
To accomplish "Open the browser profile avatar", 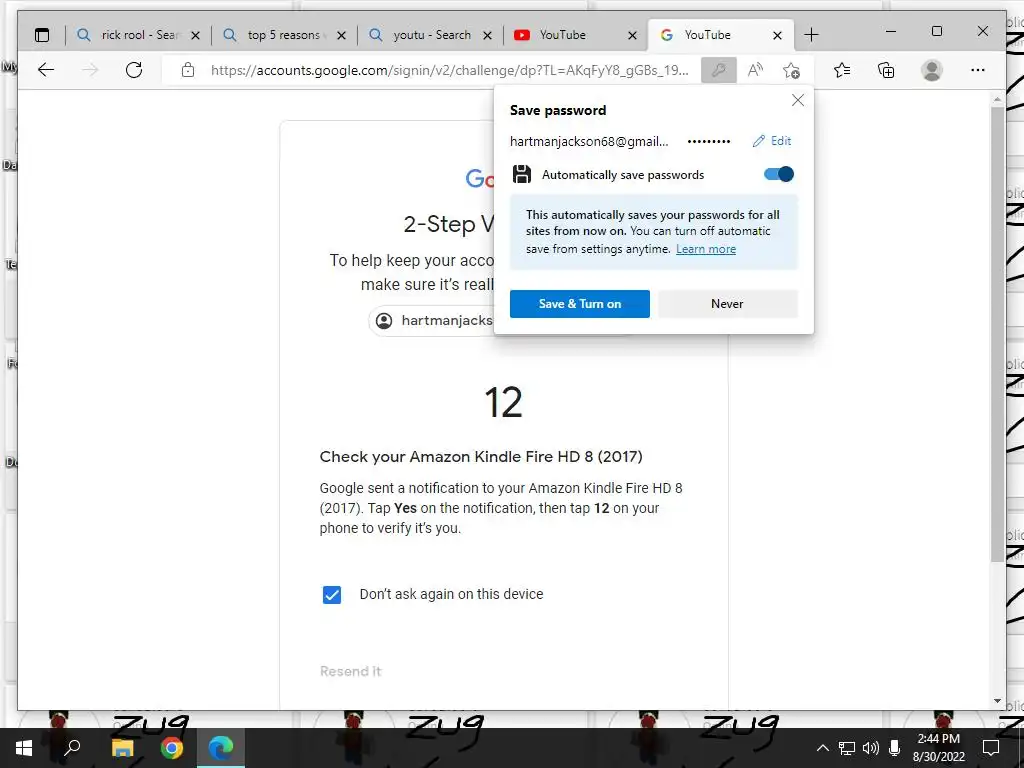I will point(932,70).
